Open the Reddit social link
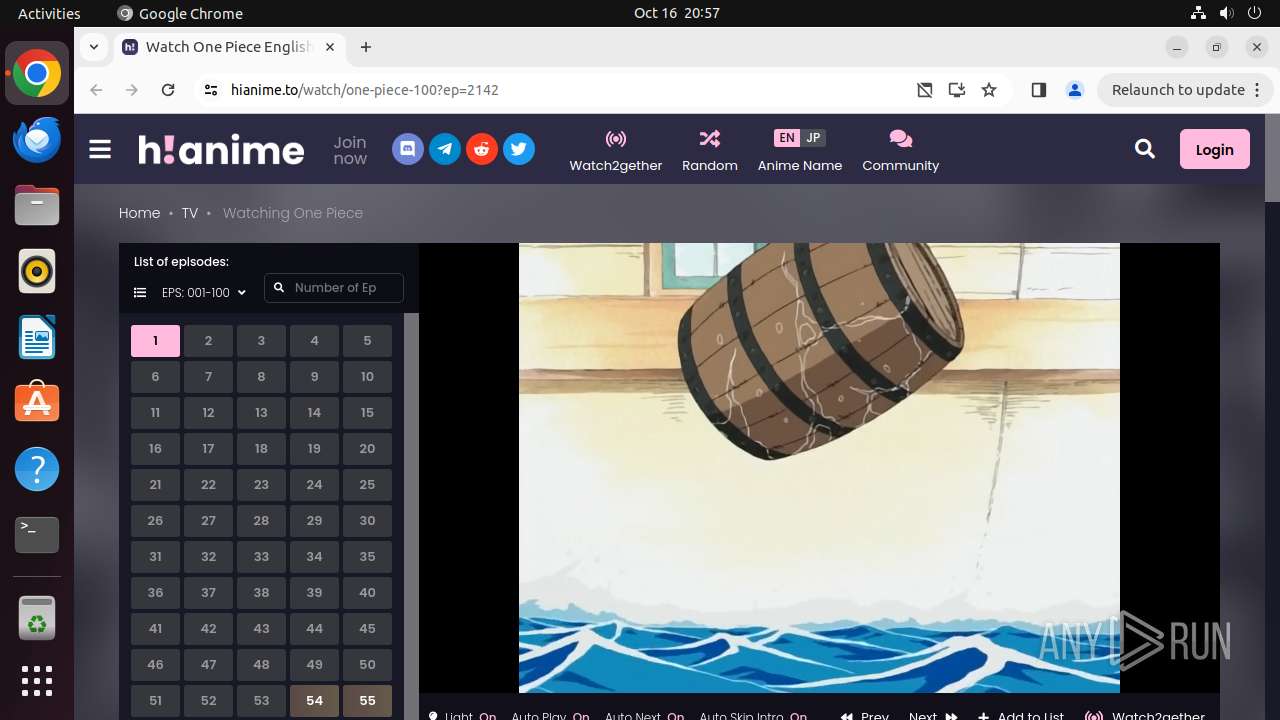 pos(482,150)
